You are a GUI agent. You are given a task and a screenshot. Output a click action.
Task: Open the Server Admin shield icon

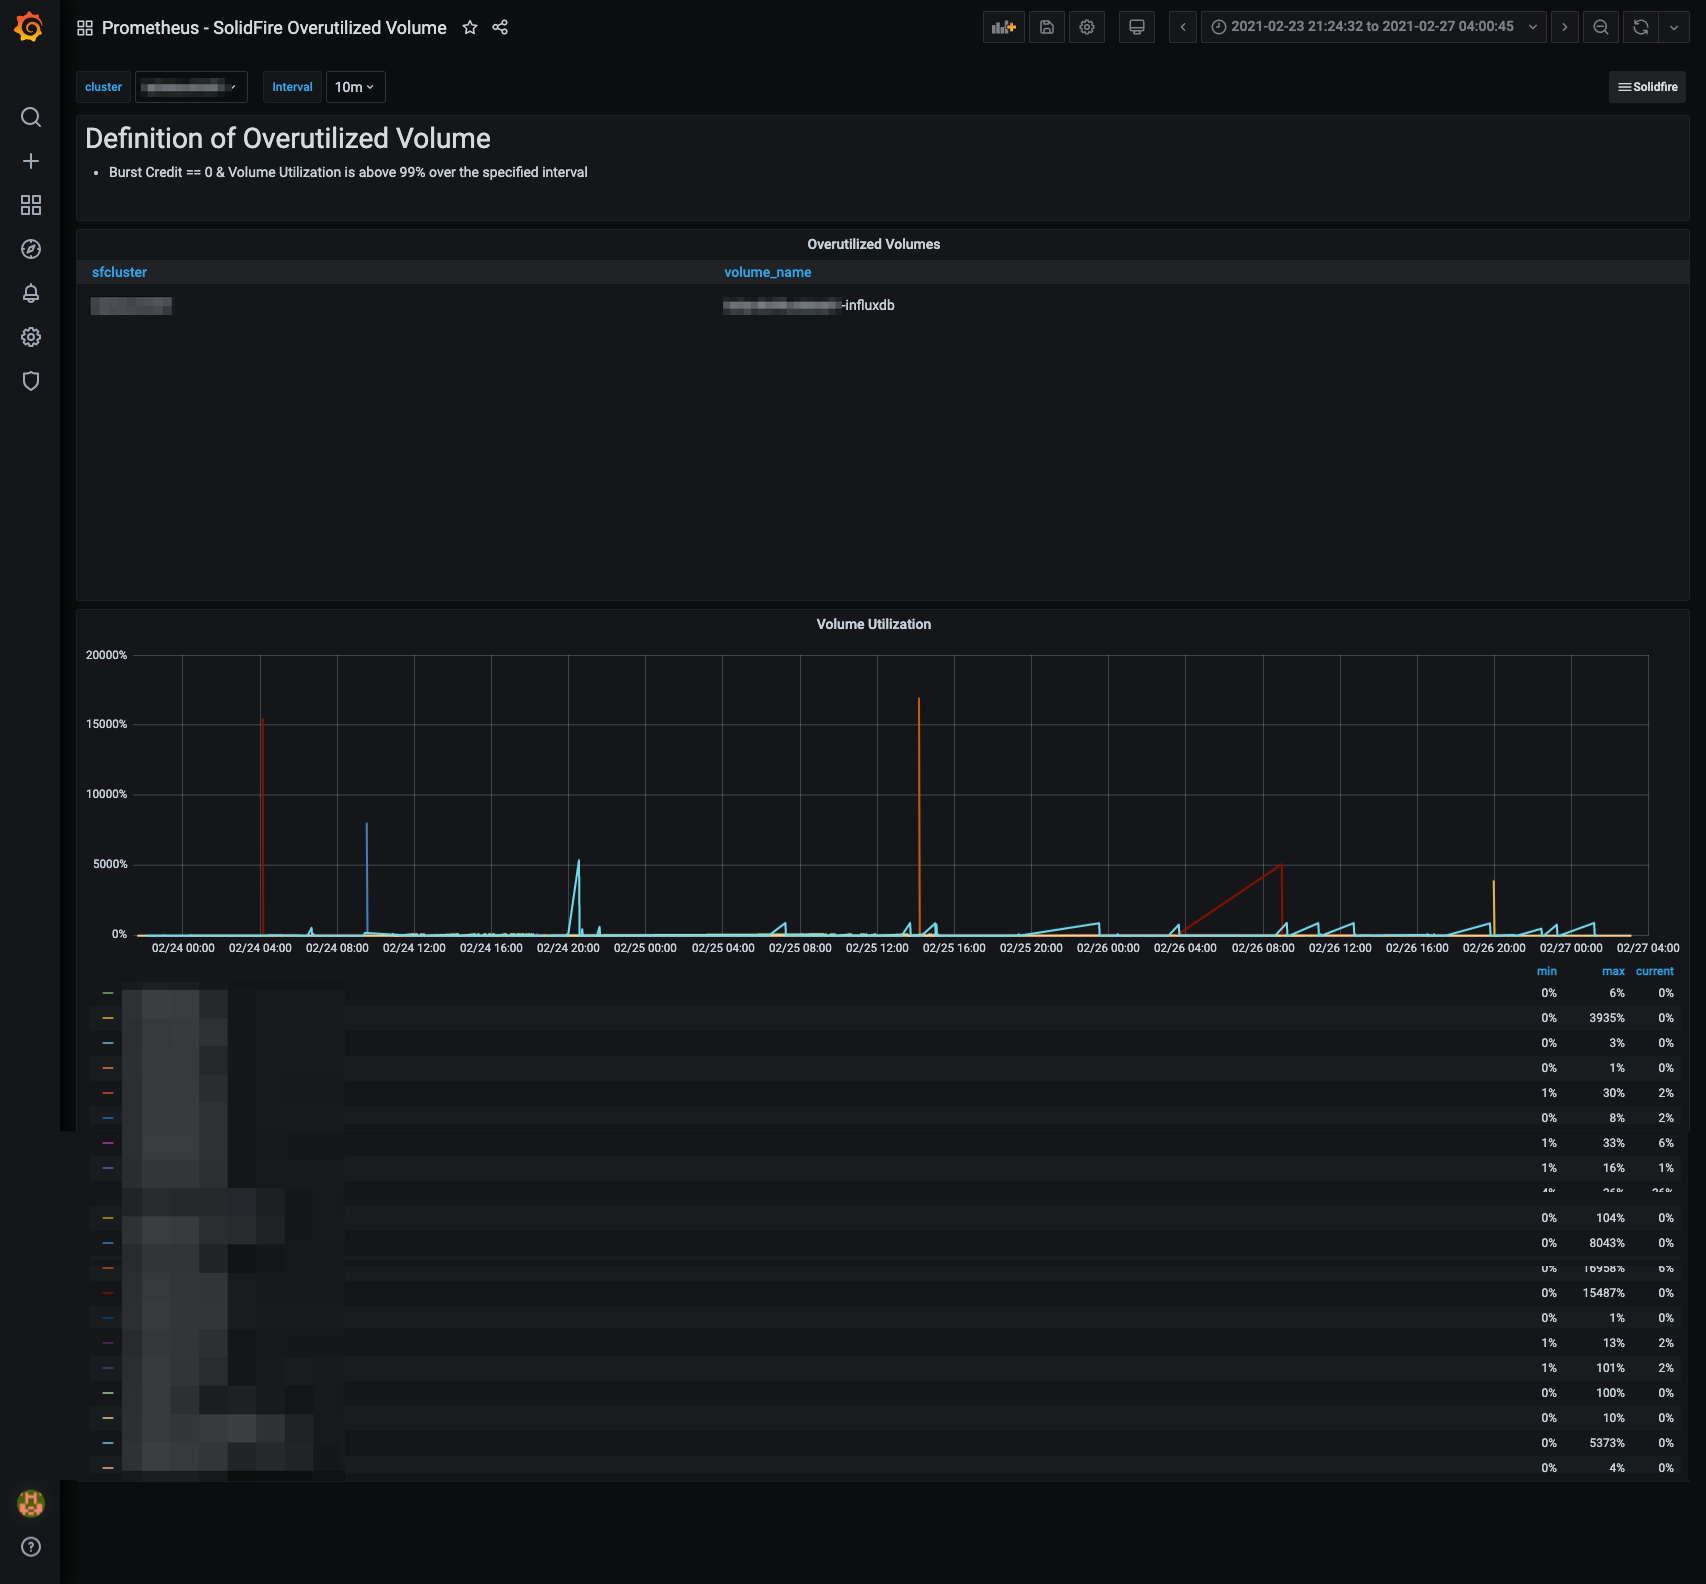pos(31,382)
